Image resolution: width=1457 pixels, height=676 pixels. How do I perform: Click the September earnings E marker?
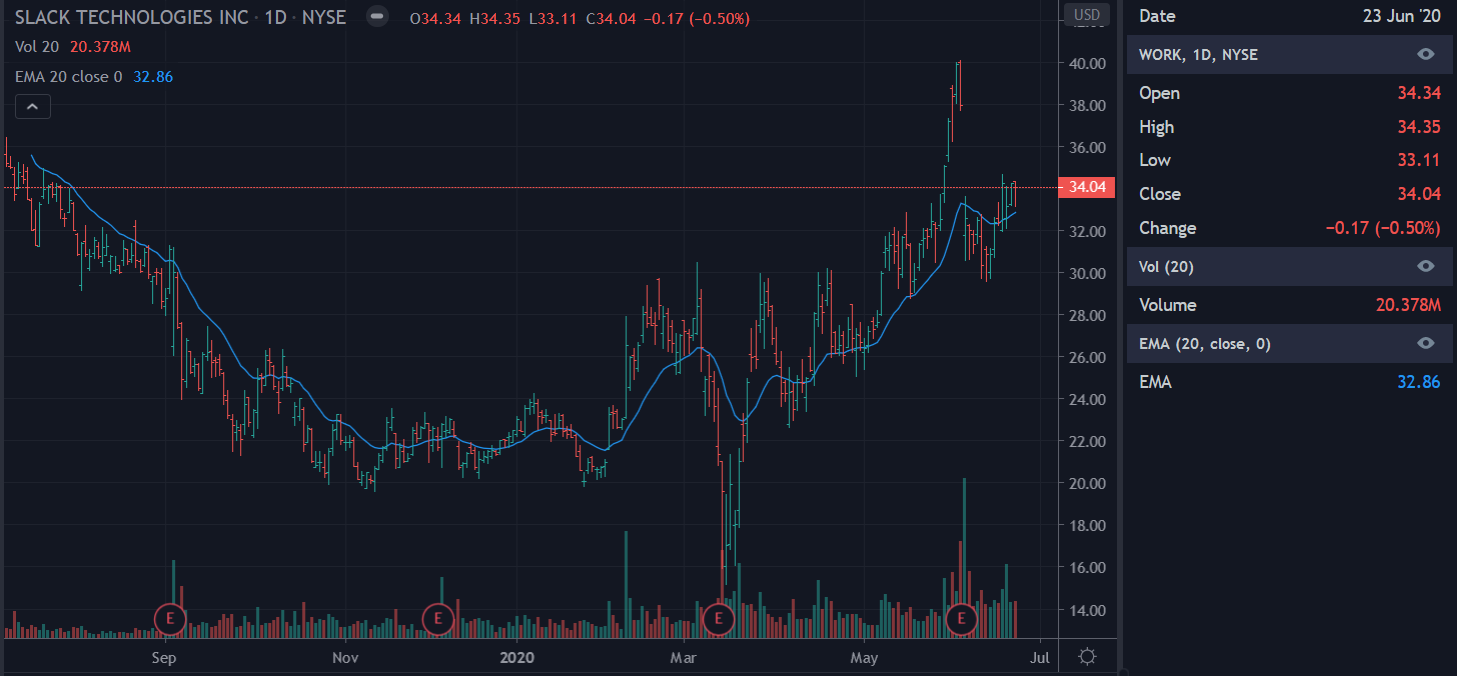coord(170,620)
